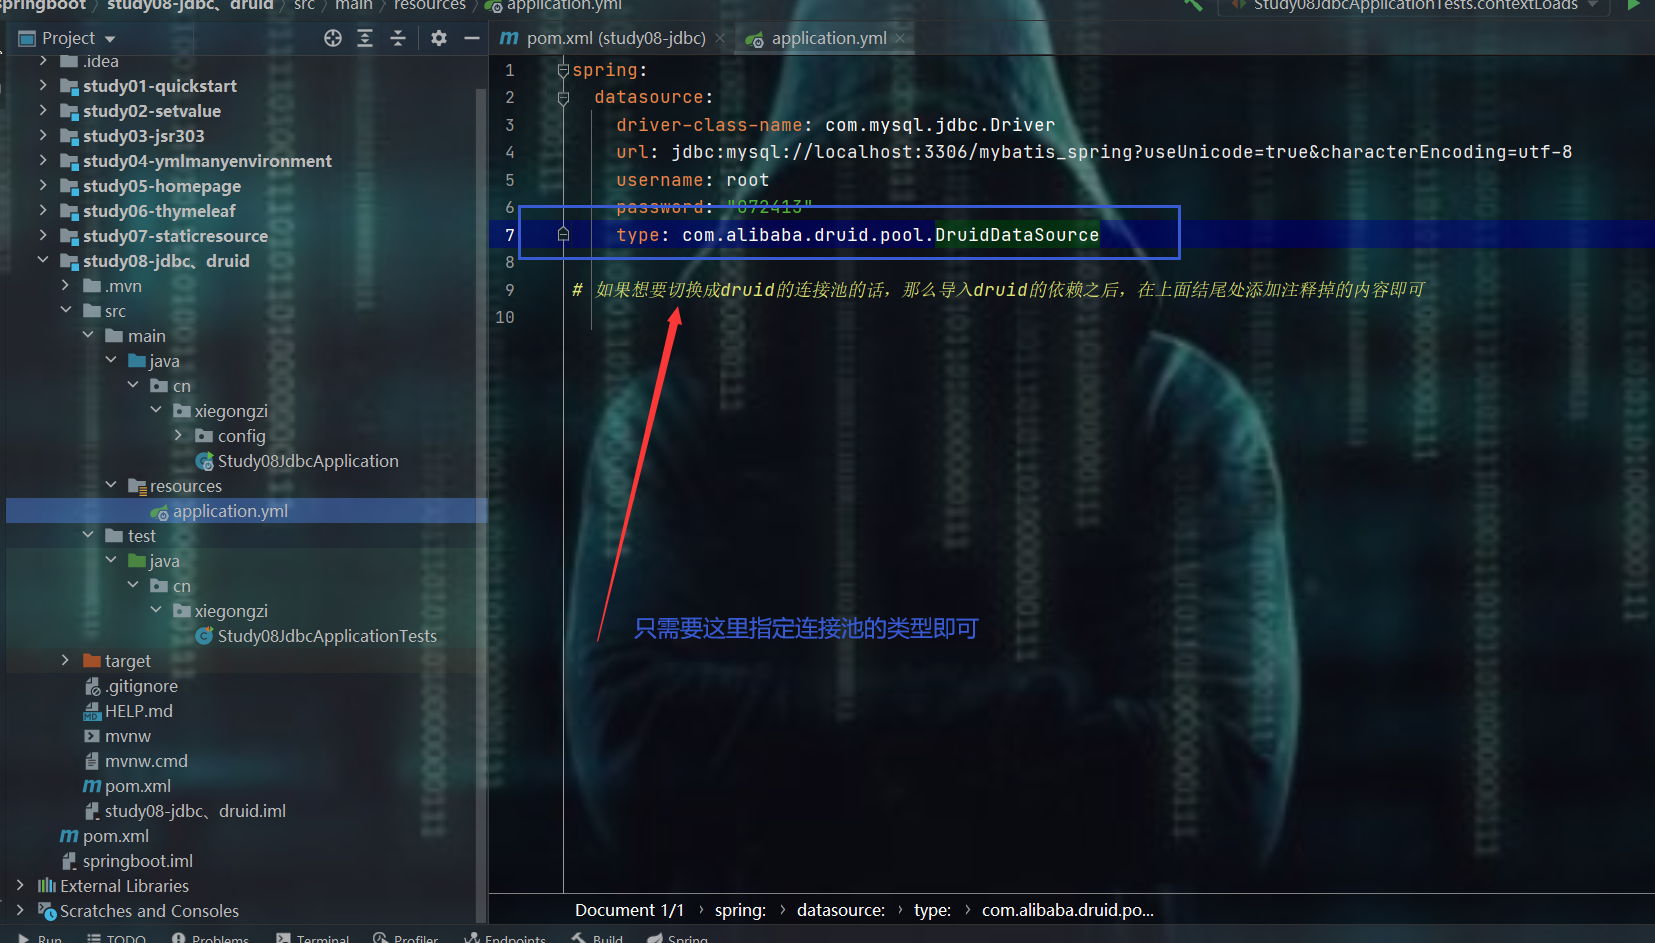Collapse the study08-jdbc、druid module

43,261
